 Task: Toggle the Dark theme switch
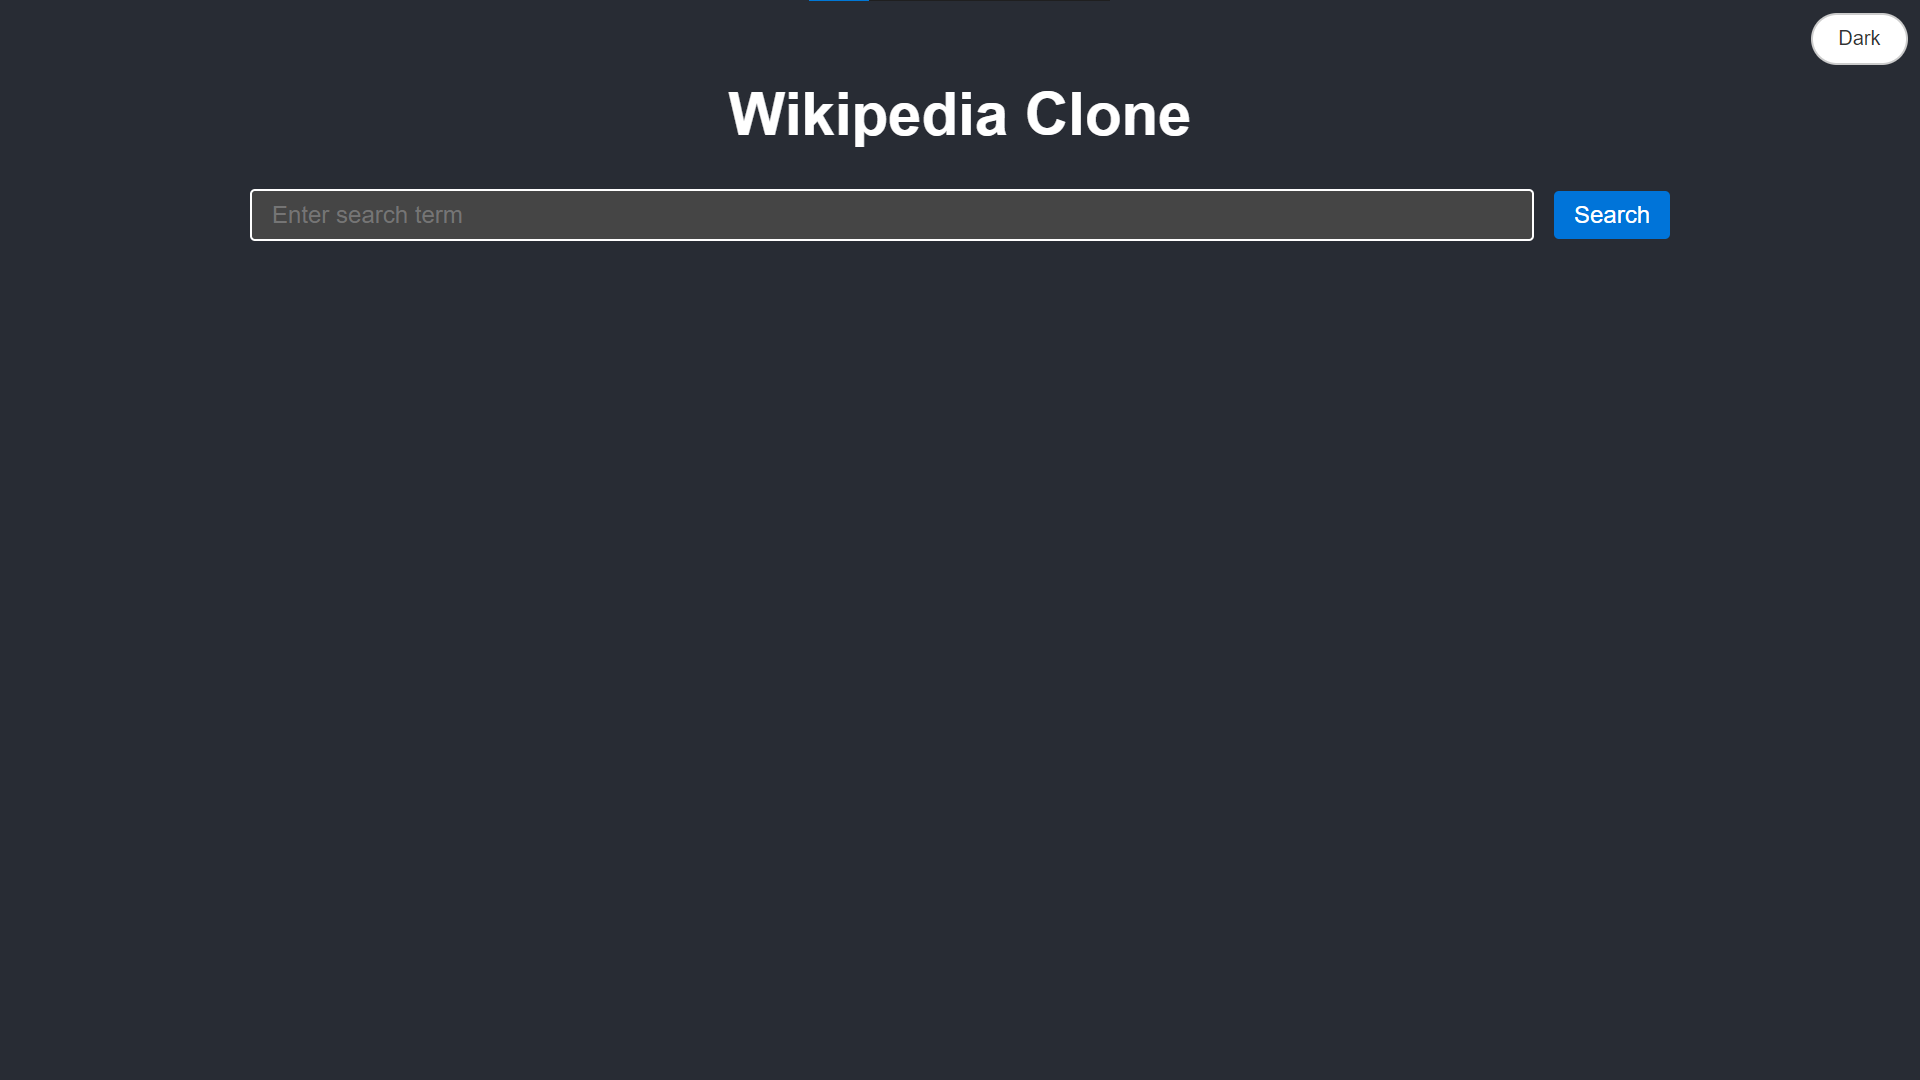tap(1859, 39)
